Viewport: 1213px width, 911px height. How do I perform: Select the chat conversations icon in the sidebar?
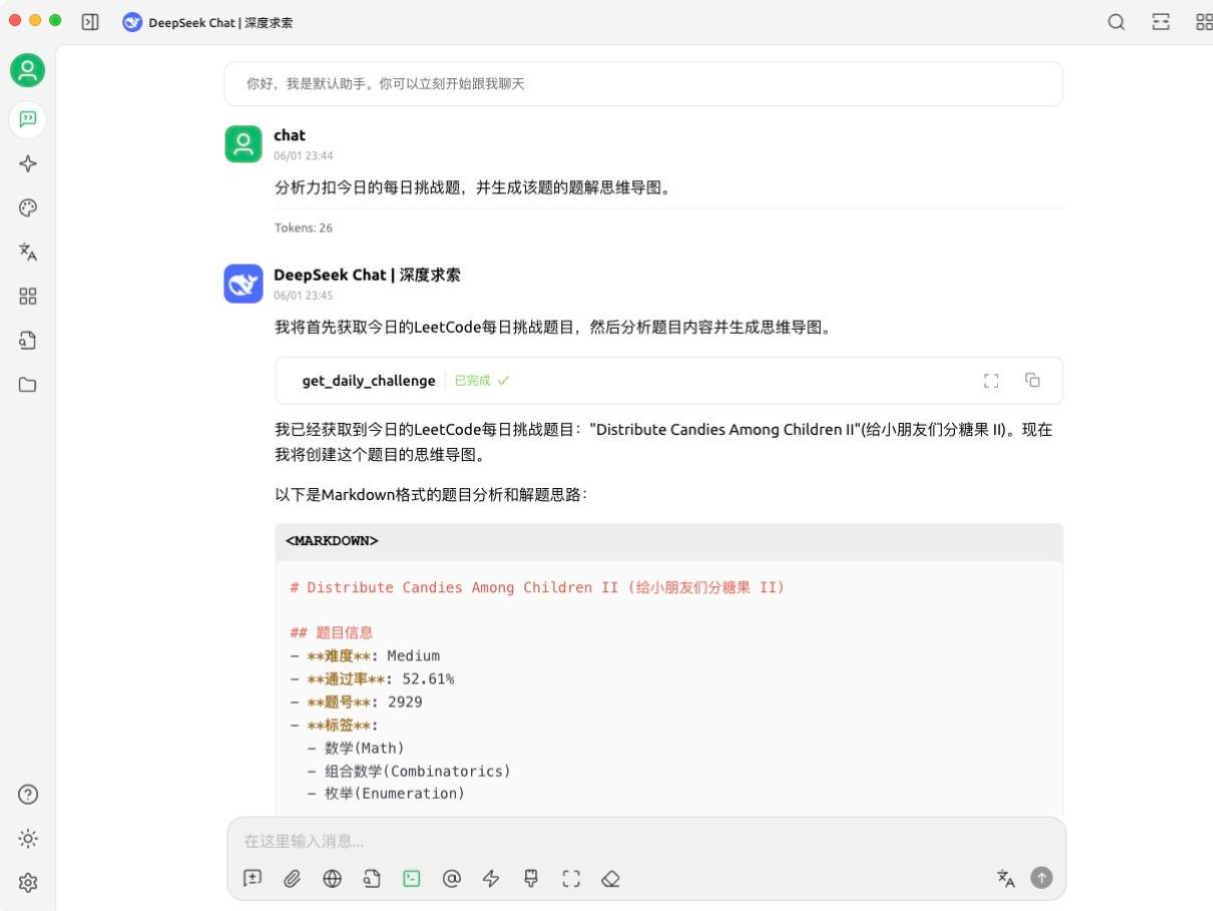tap(27, 120)
